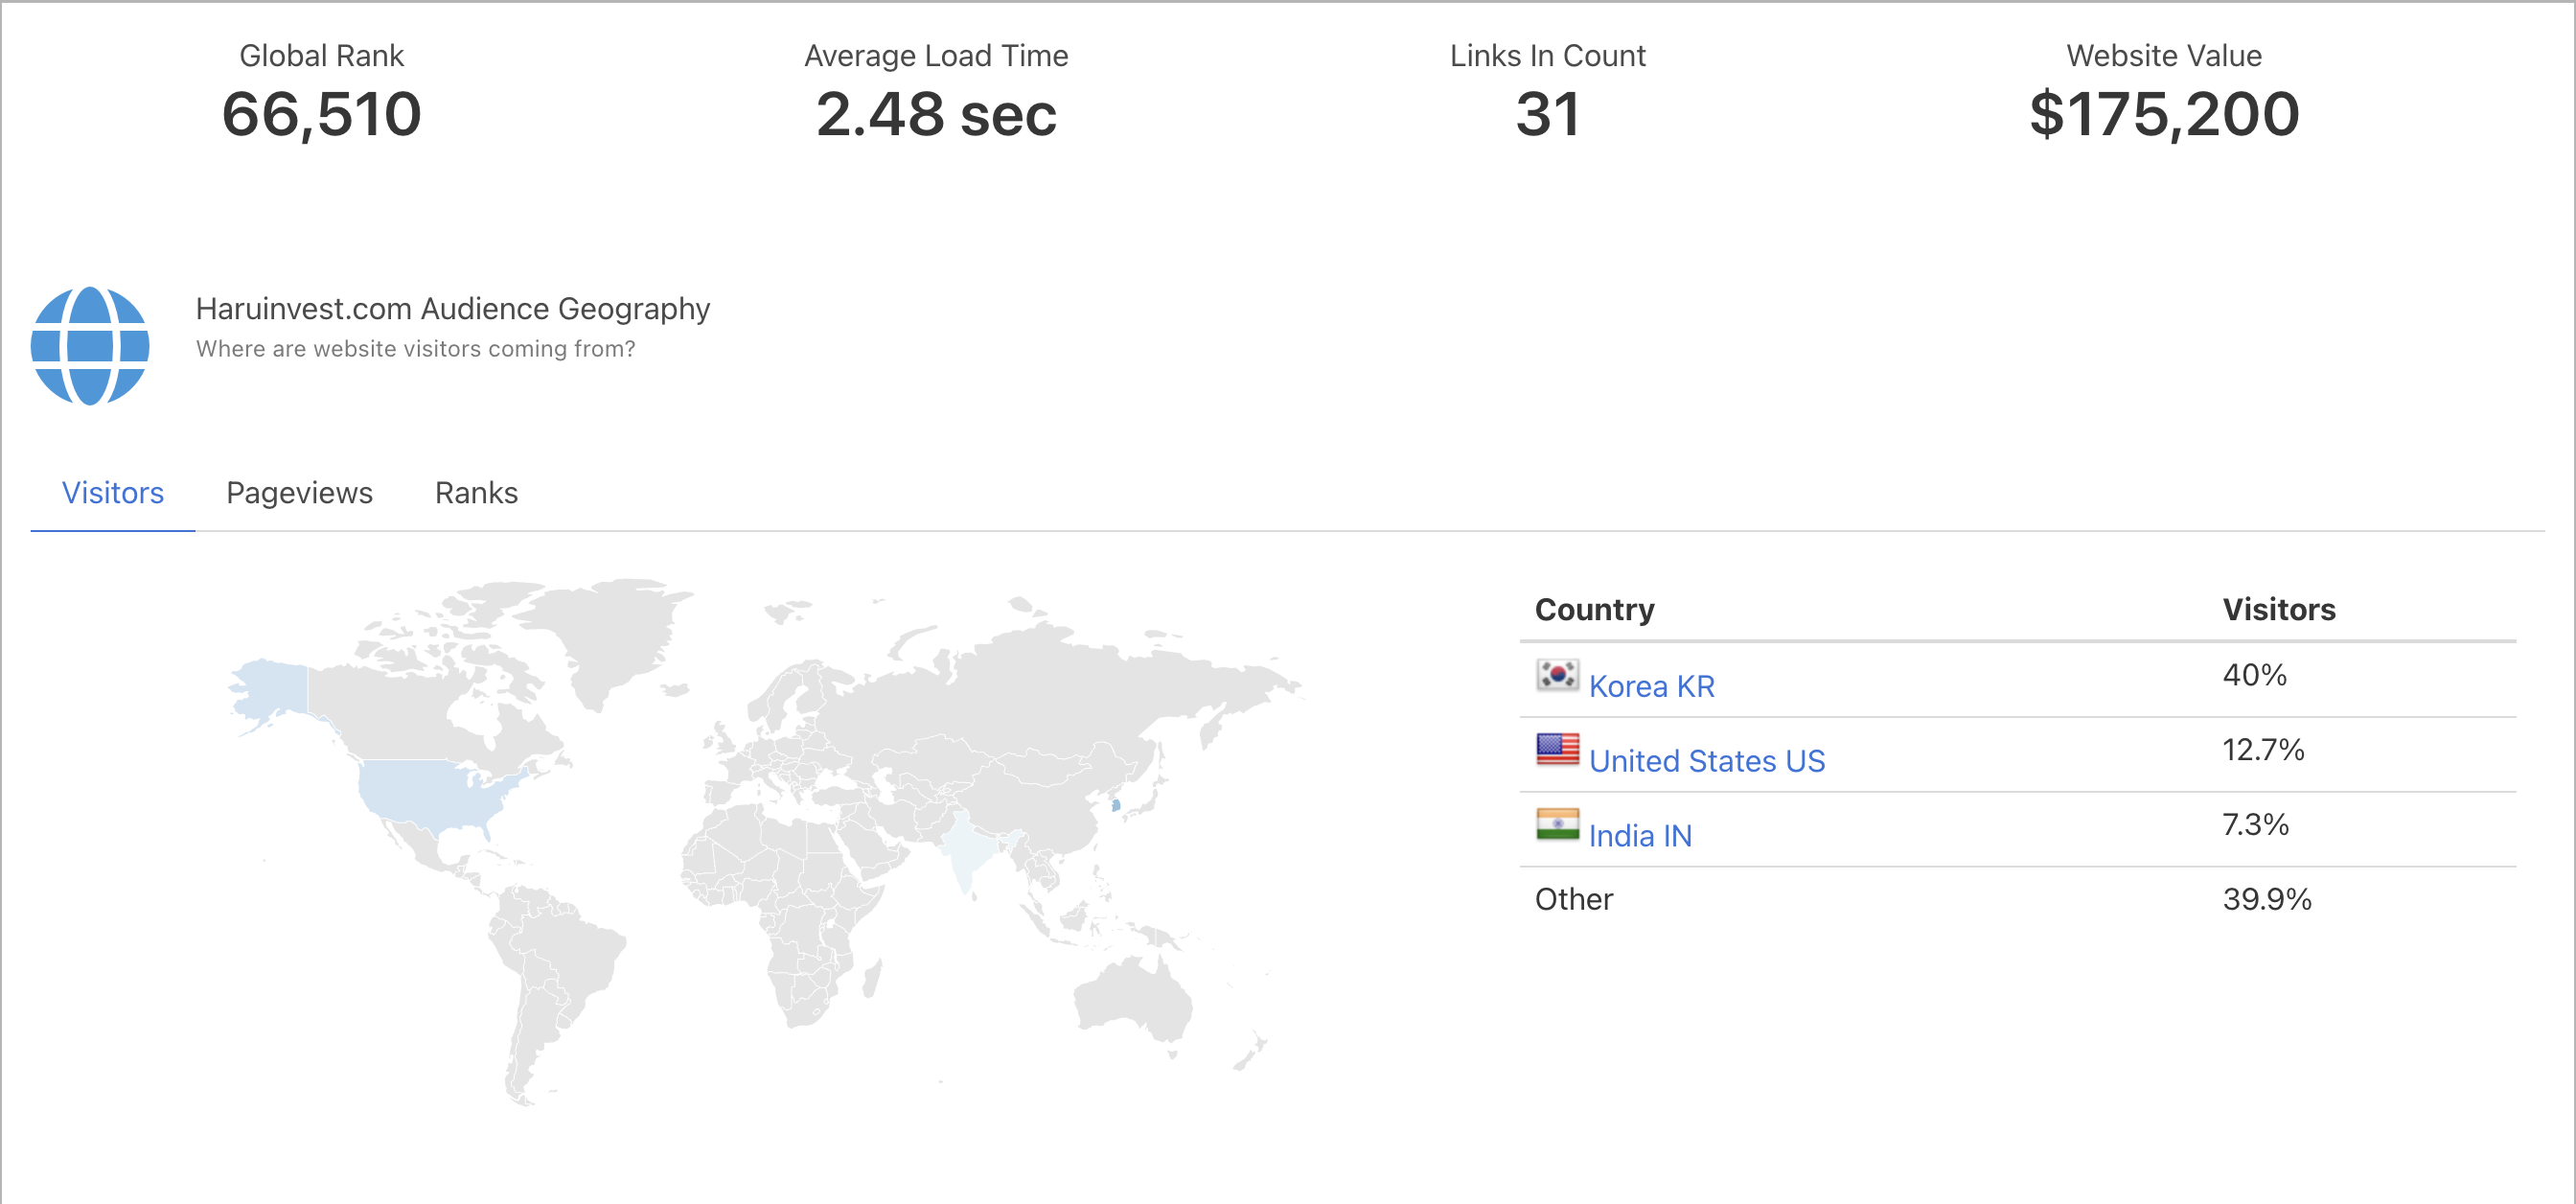The width and height of the screenshot is (2576, 1204).
Task: Click the blue globe icon
Action: [90, 346]
